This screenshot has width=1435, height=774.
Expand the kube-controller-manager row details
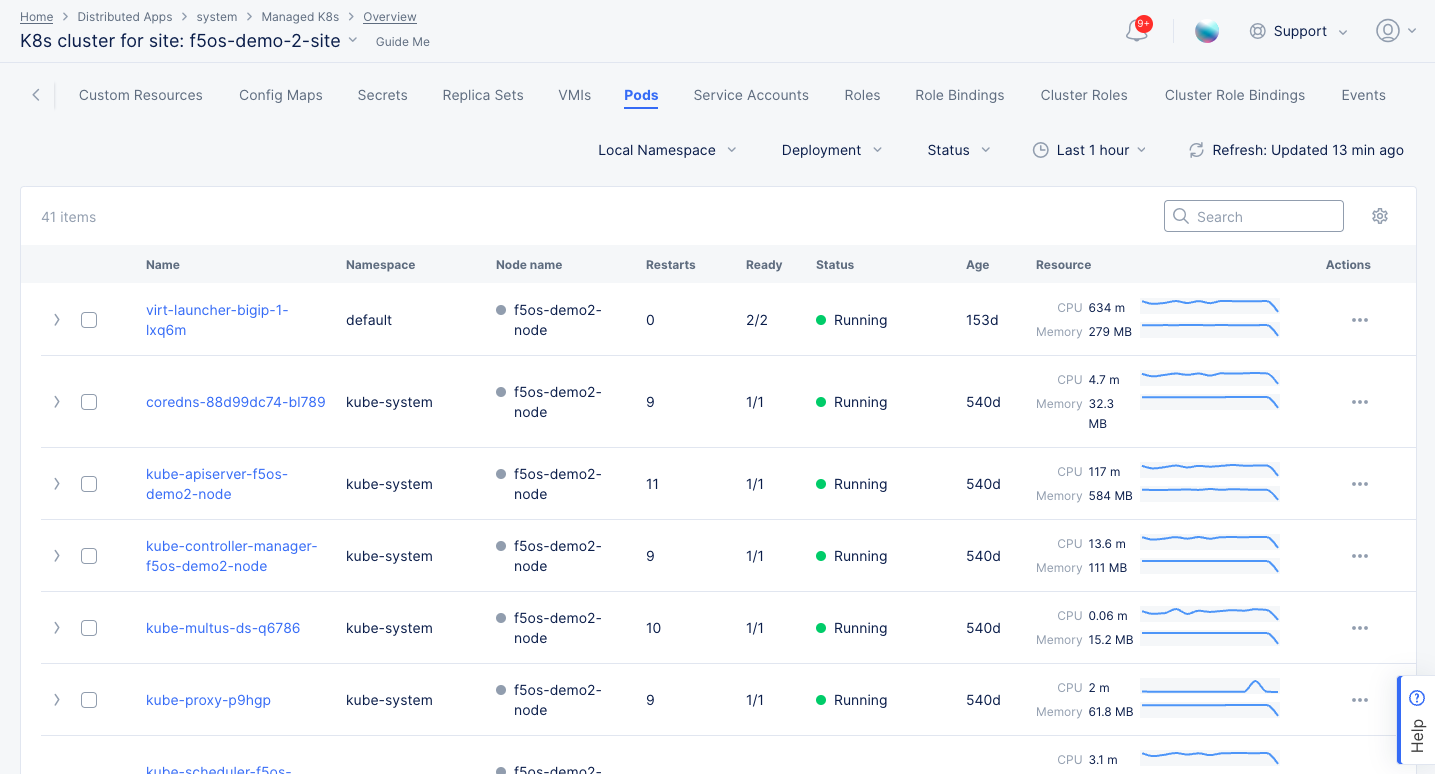(57, 556)
